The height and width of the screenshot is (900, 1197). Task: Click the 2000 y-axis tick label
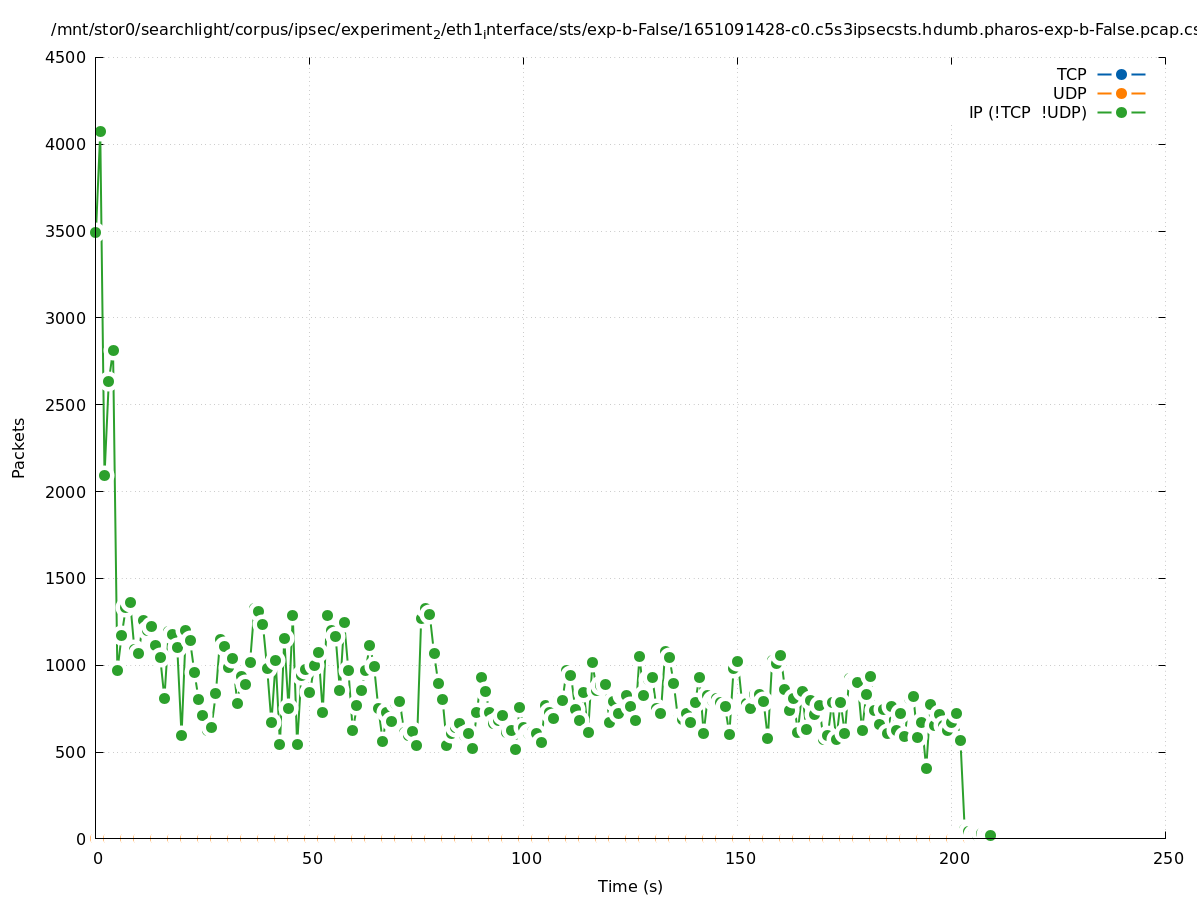[x=66, y=492]
